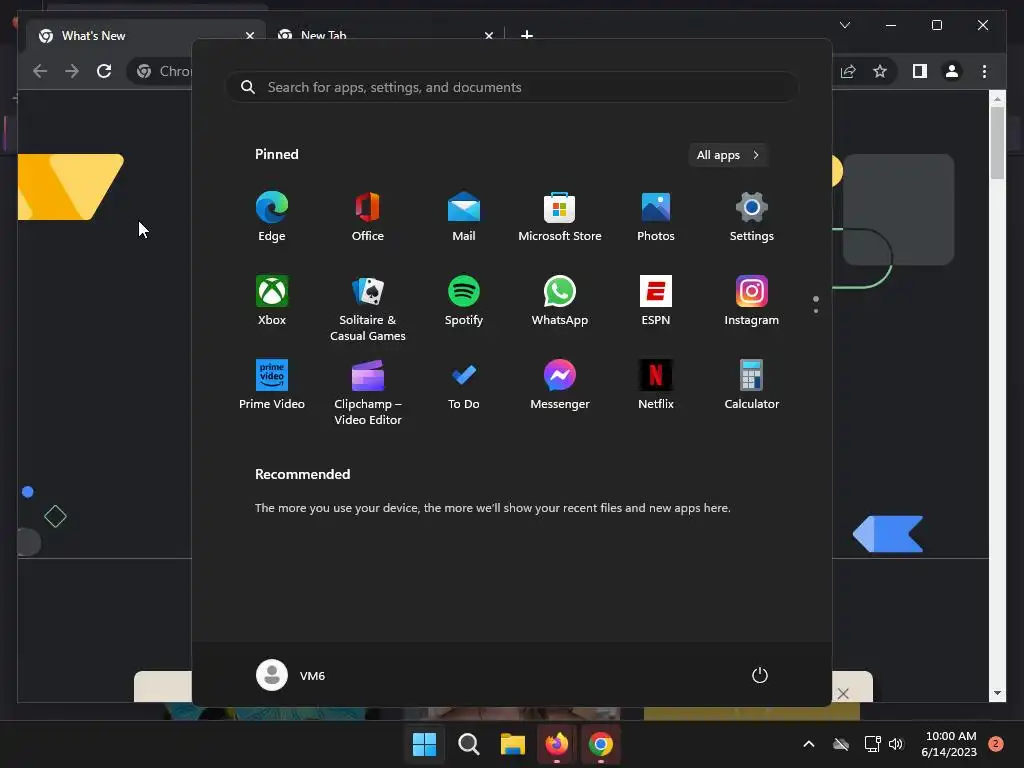Open Prime Video
The height and width of the screenshot is (768, 1024).
(x=272, y=385)
